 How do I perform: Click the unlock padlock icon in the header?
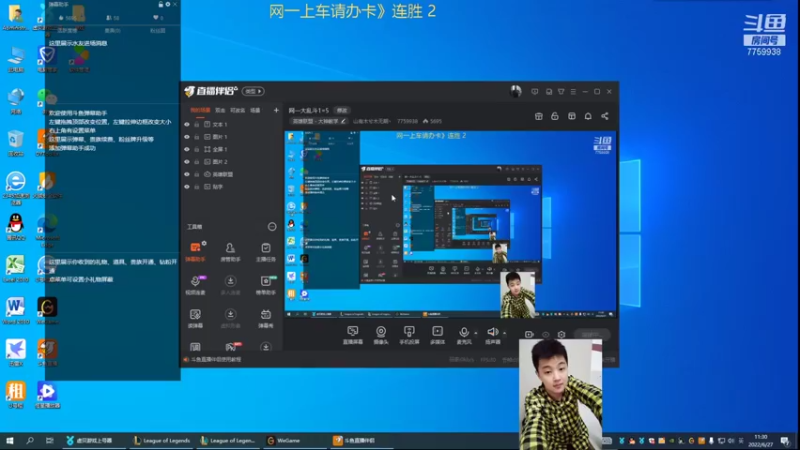coord(555,116)
